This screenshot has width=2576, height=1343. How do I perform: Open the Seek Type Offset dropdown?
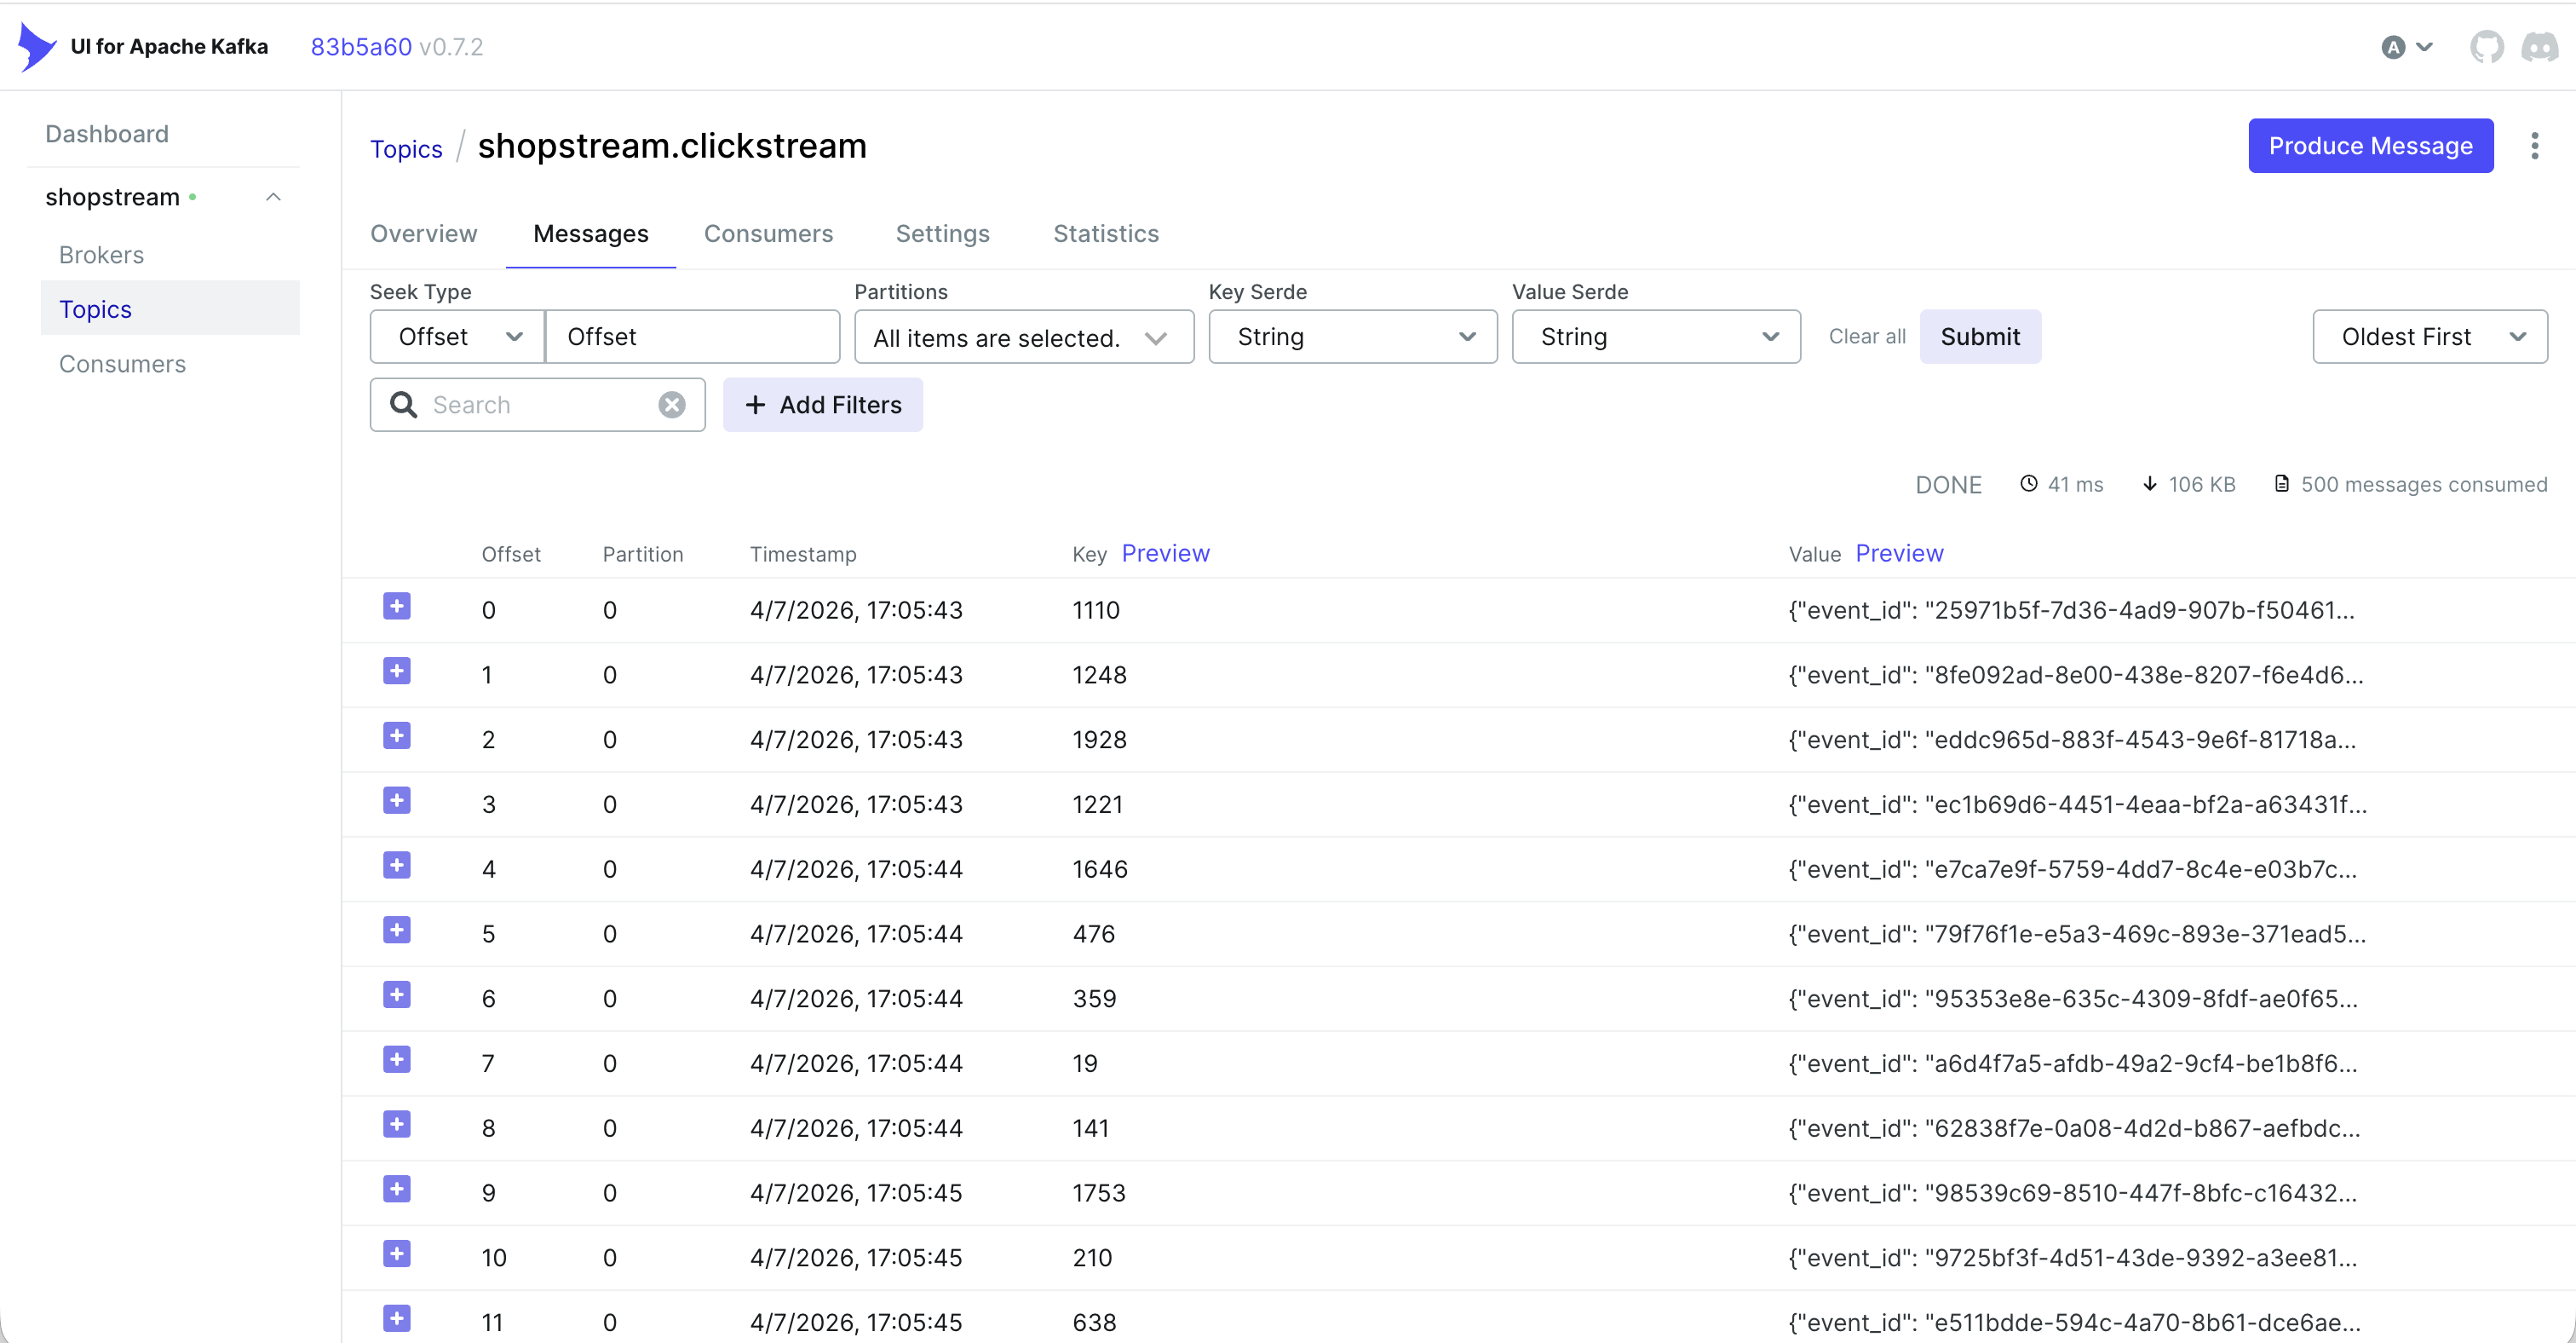click(457, 337)
